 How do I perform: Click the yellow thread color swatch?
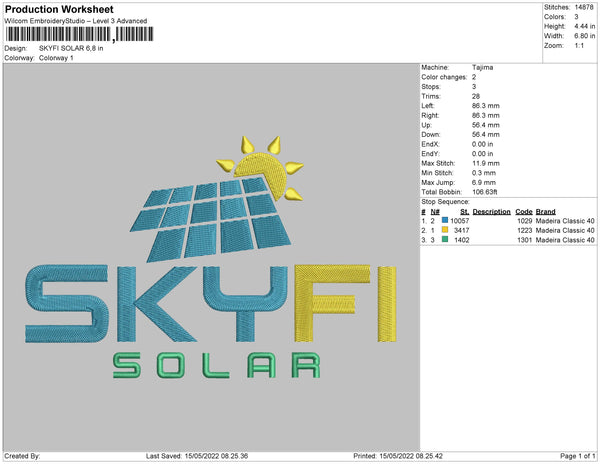(444, 230)
